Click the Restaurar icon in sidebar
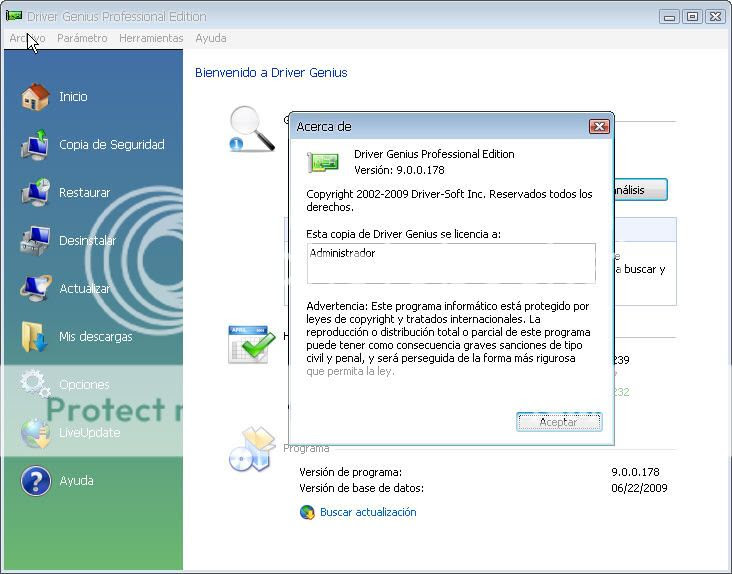The height and width of the screenshot is (574, 732). click(x=35, y=192)
